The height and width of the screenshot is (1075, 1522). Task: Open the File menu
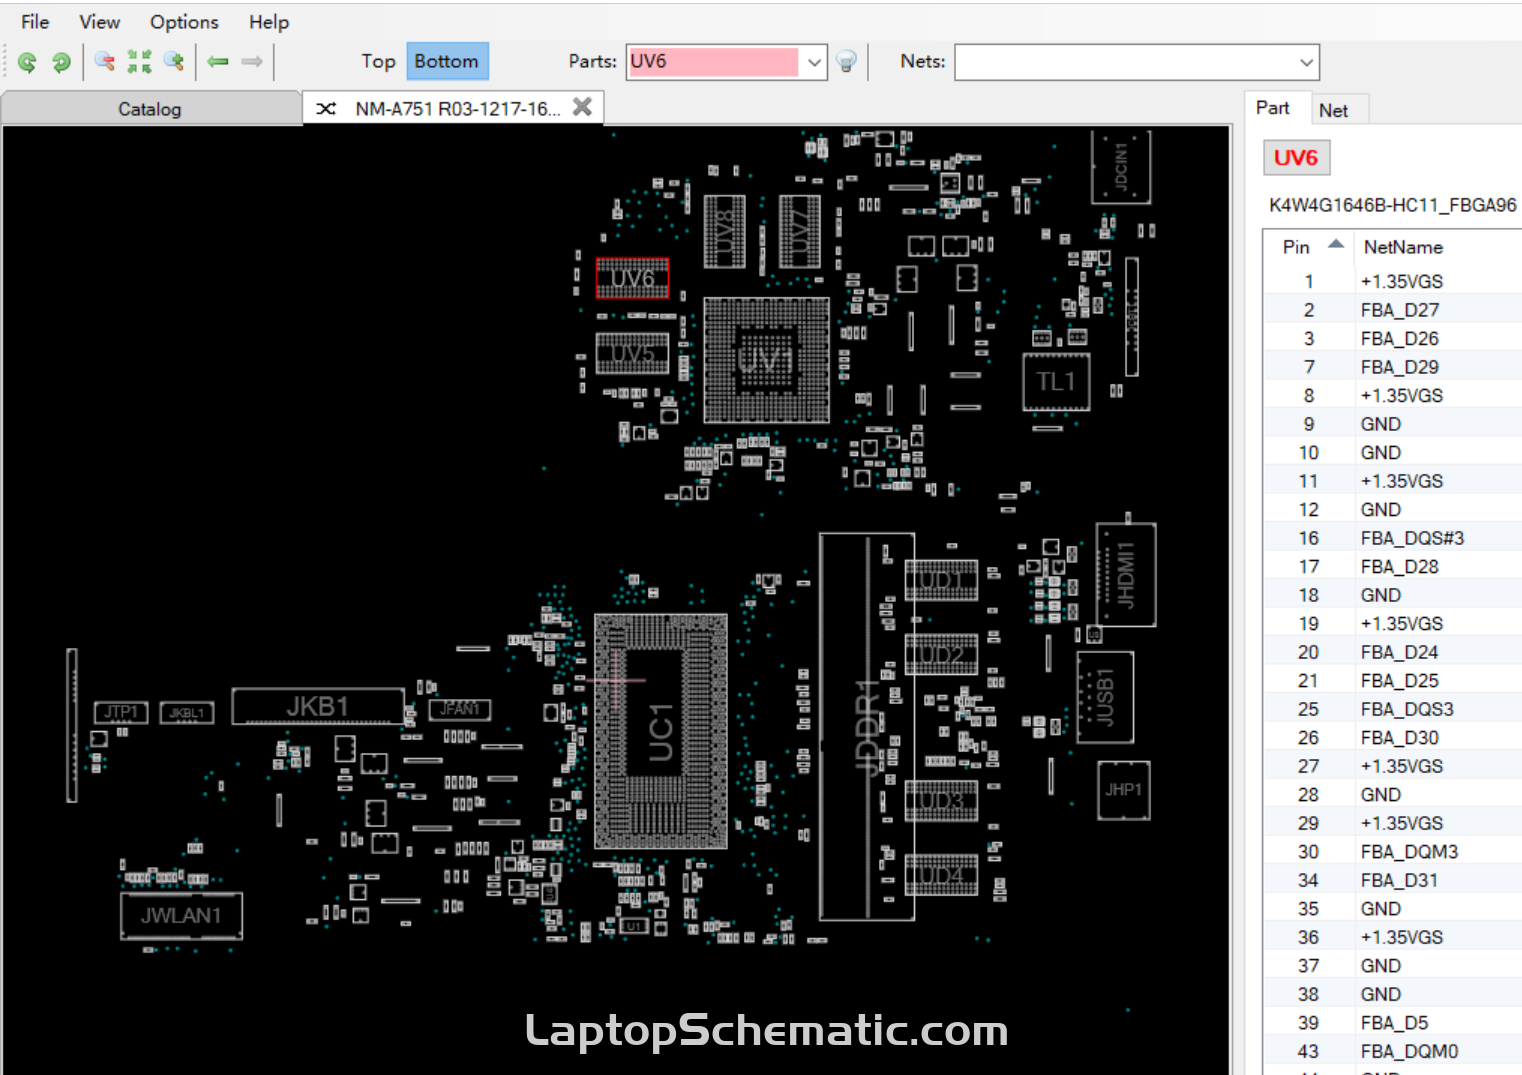click(35, 21)
